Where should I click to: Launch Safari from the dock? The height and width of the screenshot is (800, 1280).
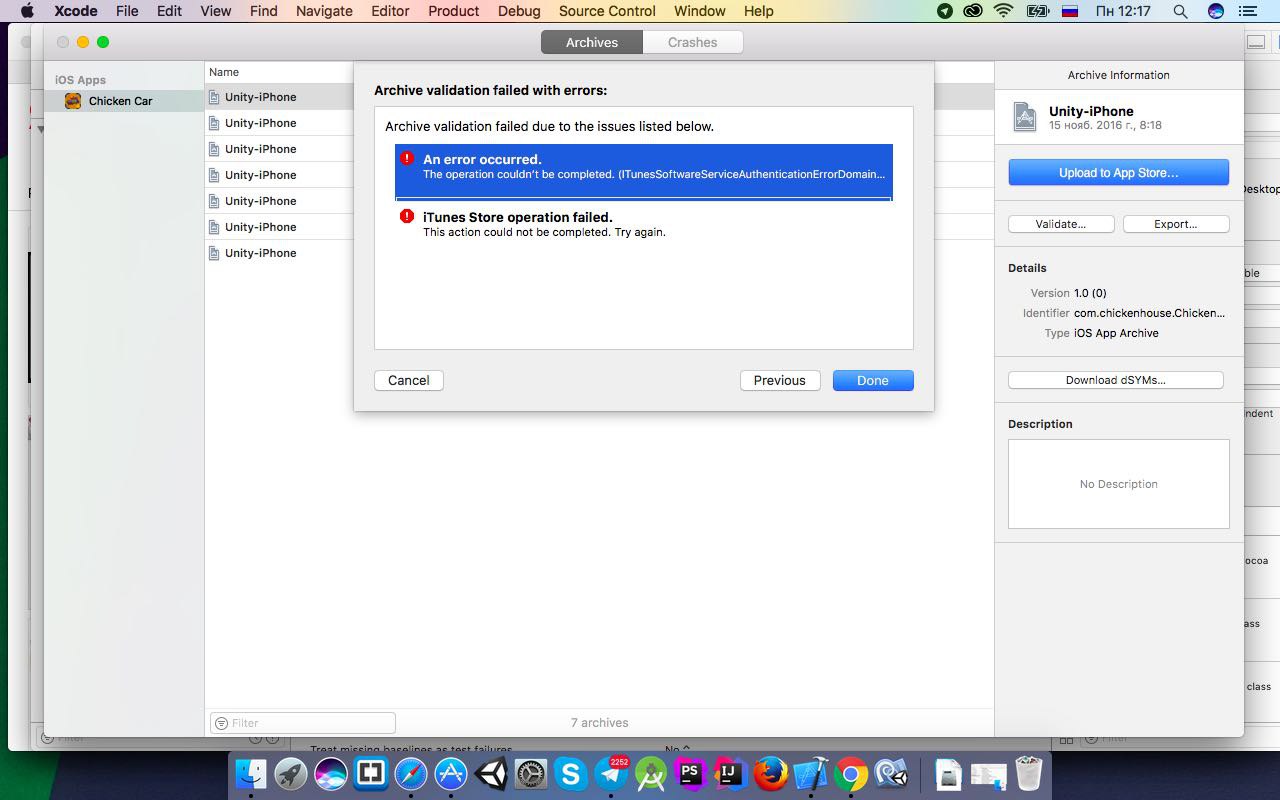(411, 774)
